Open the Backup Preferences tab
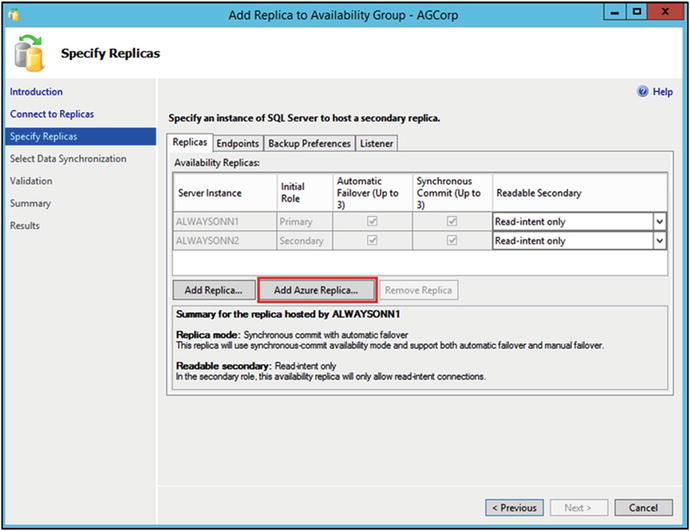690x531 pixels. 309,143
